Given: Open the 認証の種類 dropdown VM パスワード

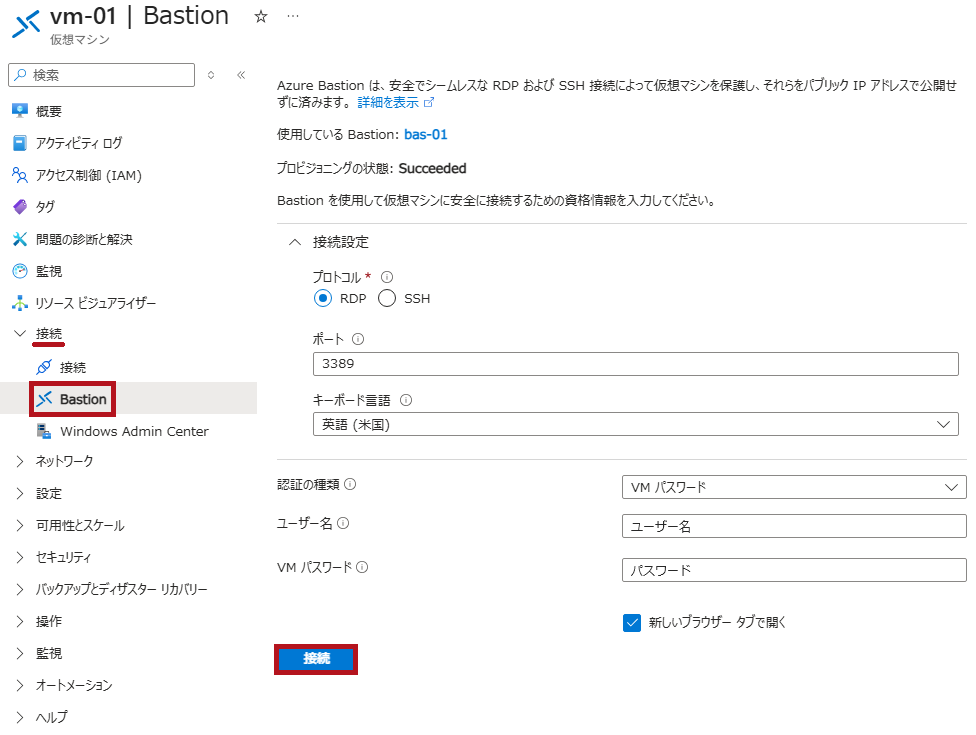Looking at the screenshot, I should tap(794, 487).
